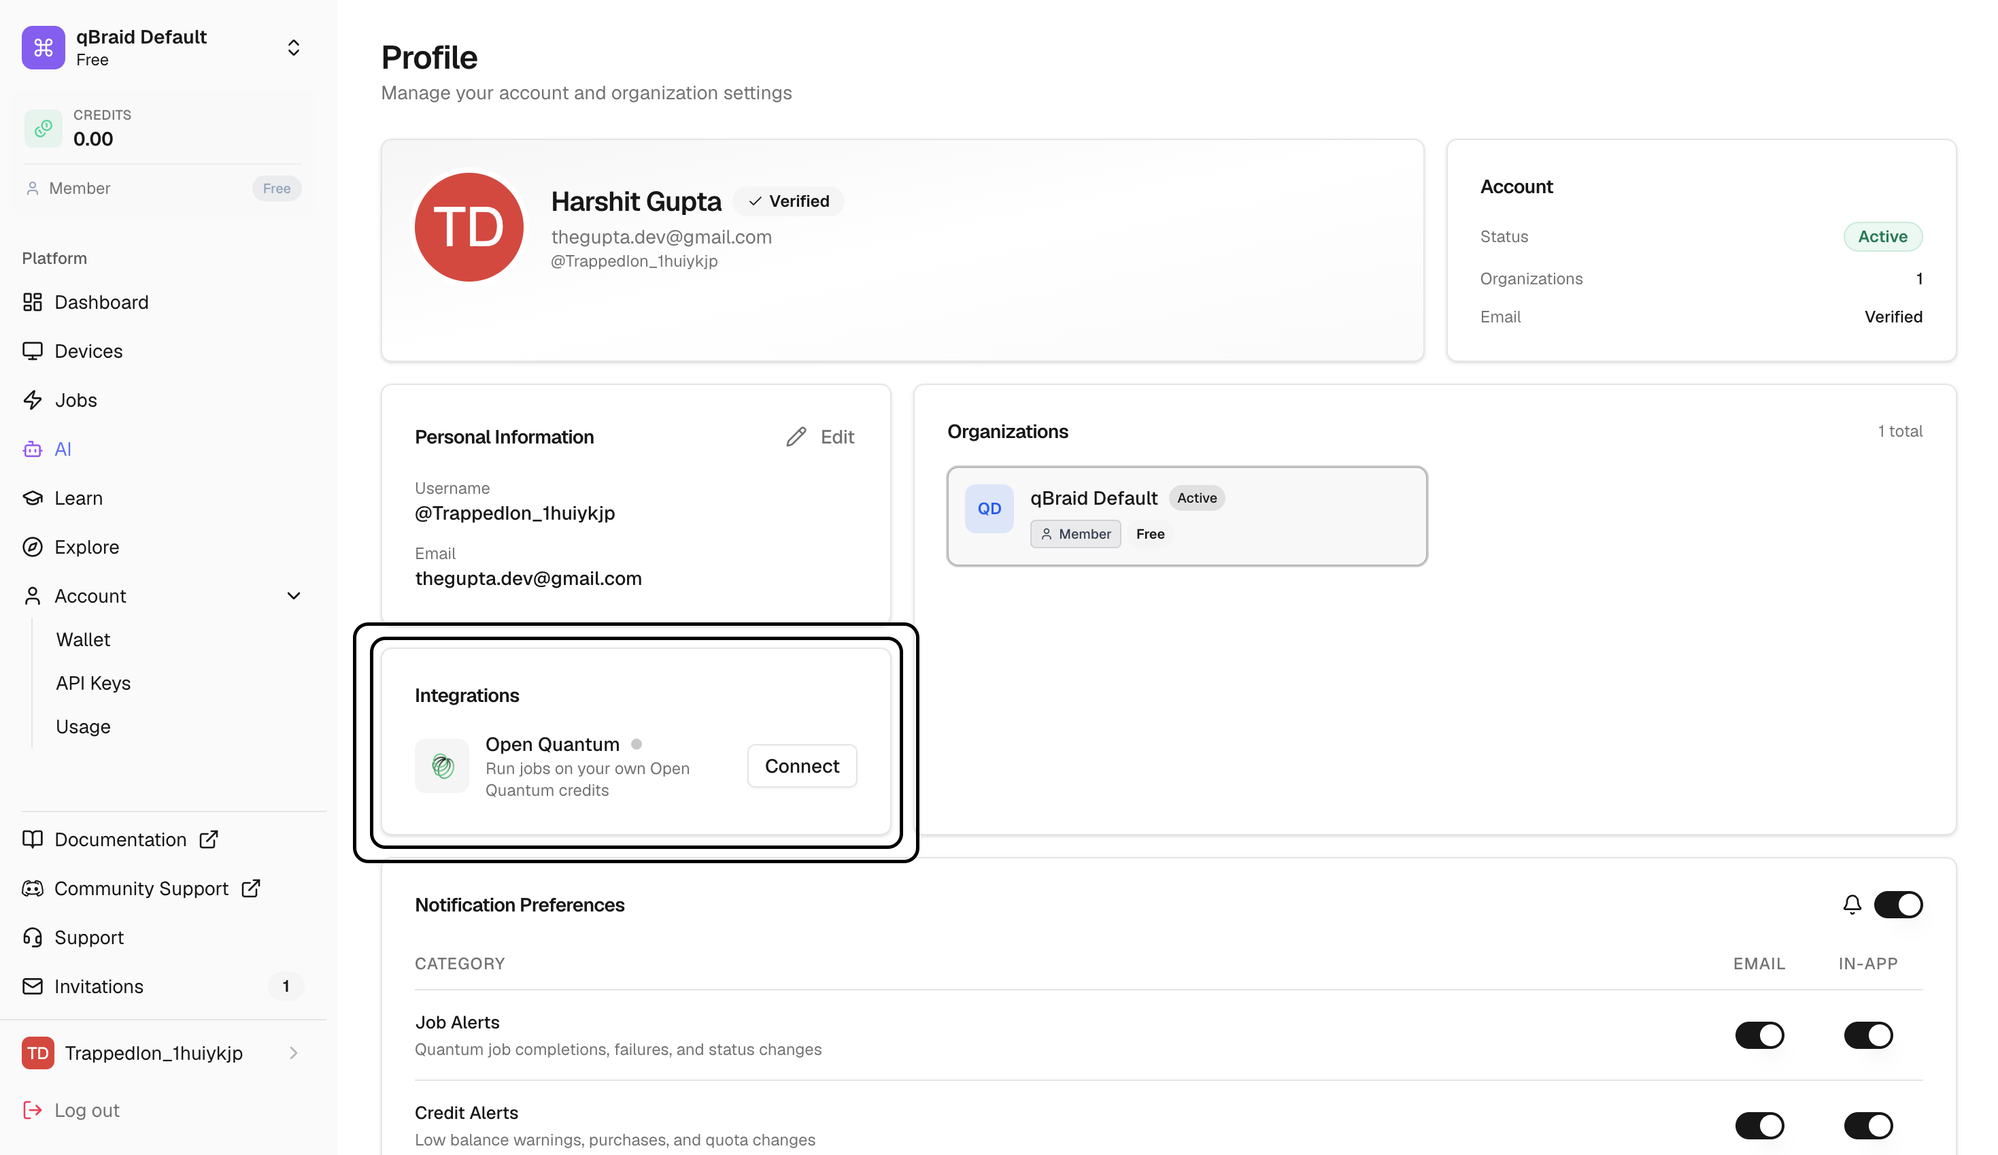1998x1155 pixels.
Task: Click the Support headset icon
Action: [33, 937]
